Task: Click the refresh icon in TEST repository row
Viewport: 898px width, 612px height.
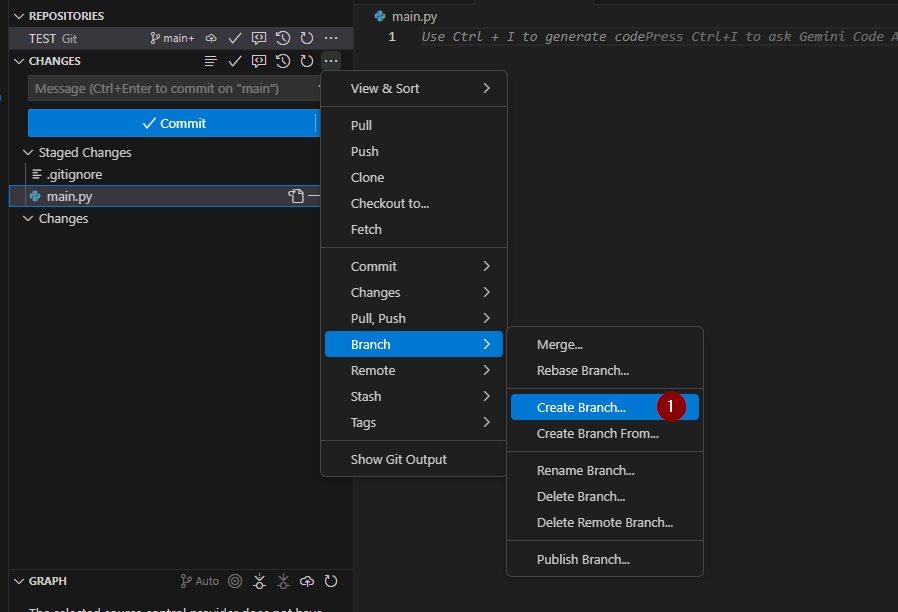Action: point(307,38)
